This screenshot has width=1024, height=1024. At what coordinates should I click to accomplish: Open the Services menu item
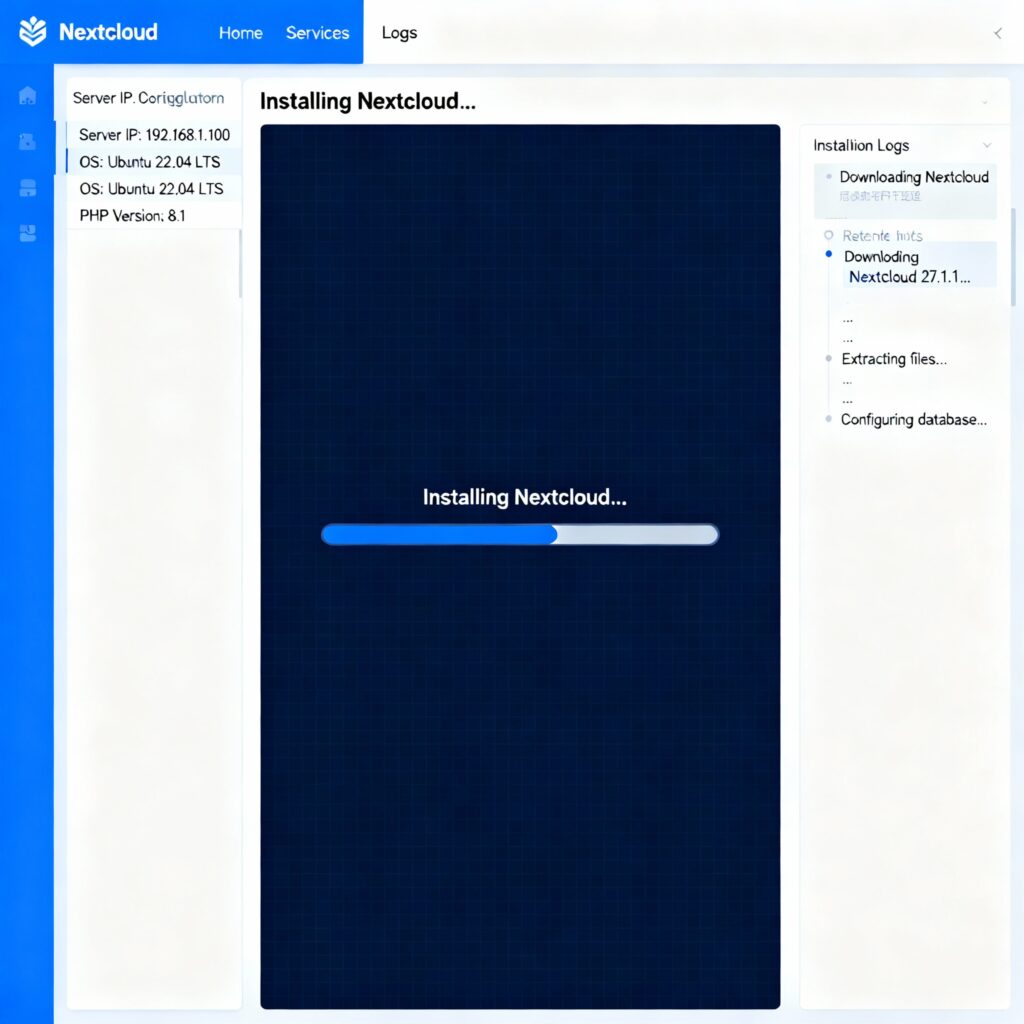pos(317,33)
